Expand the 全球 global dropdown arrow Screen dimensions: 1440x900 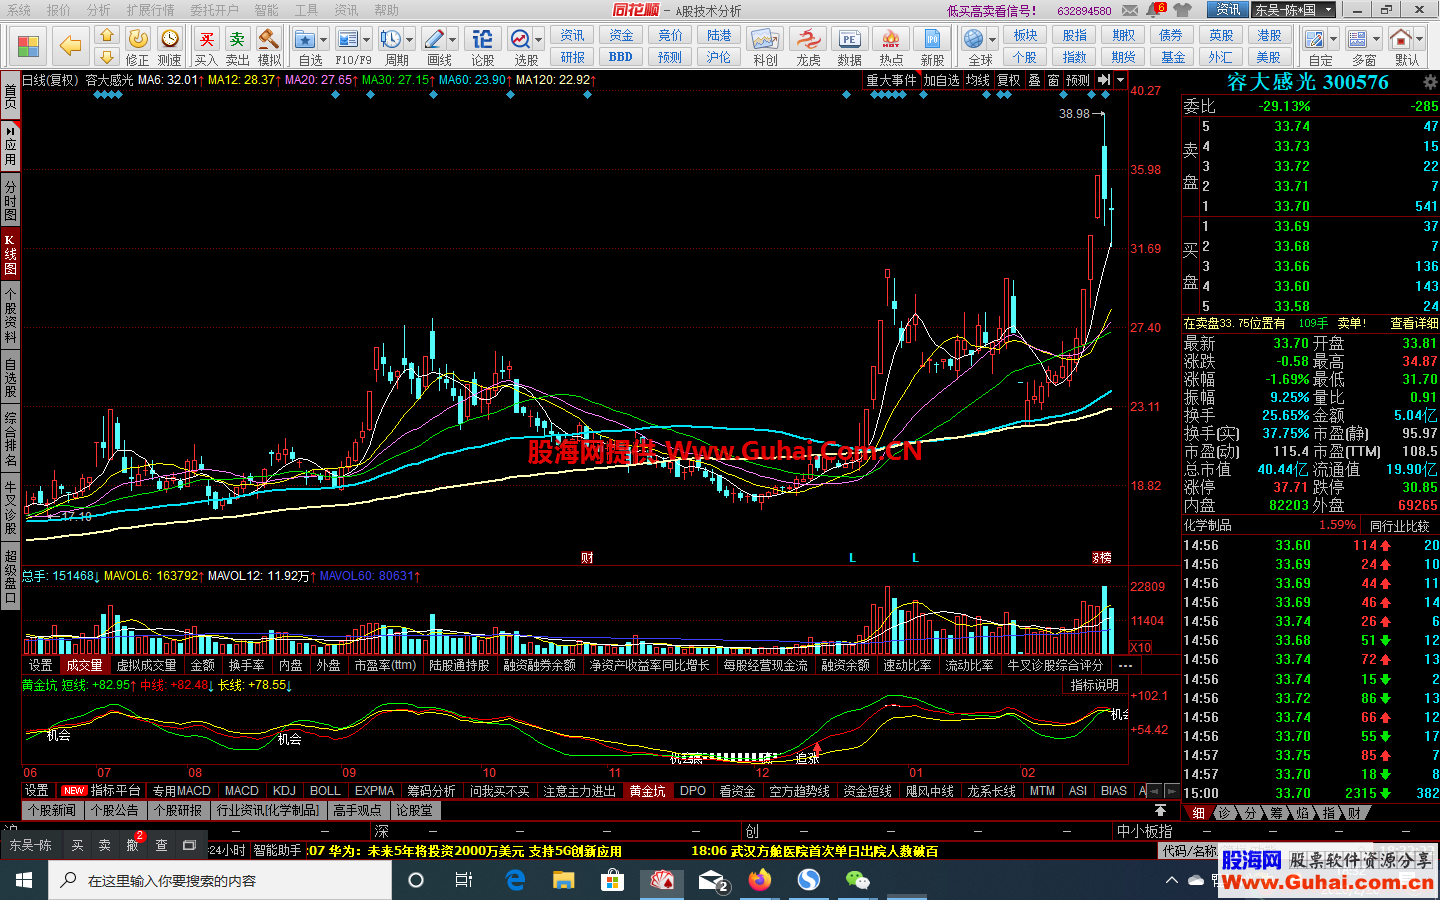992,40
